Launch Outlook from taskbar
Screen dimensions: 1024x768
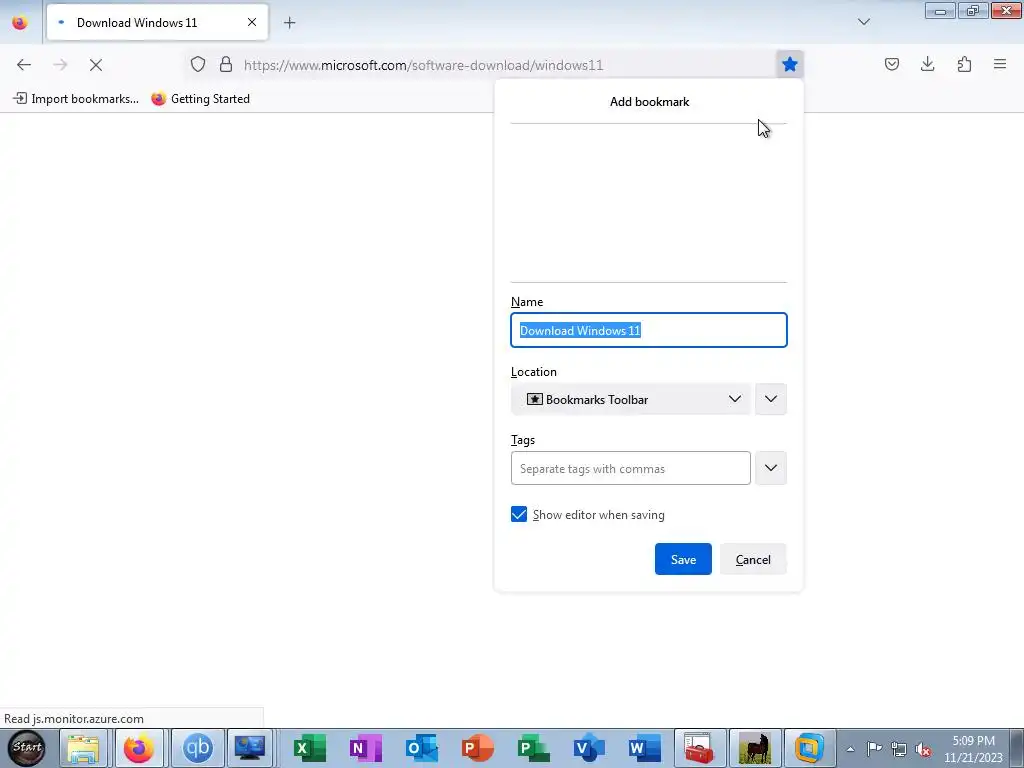[x=421, y=748]
